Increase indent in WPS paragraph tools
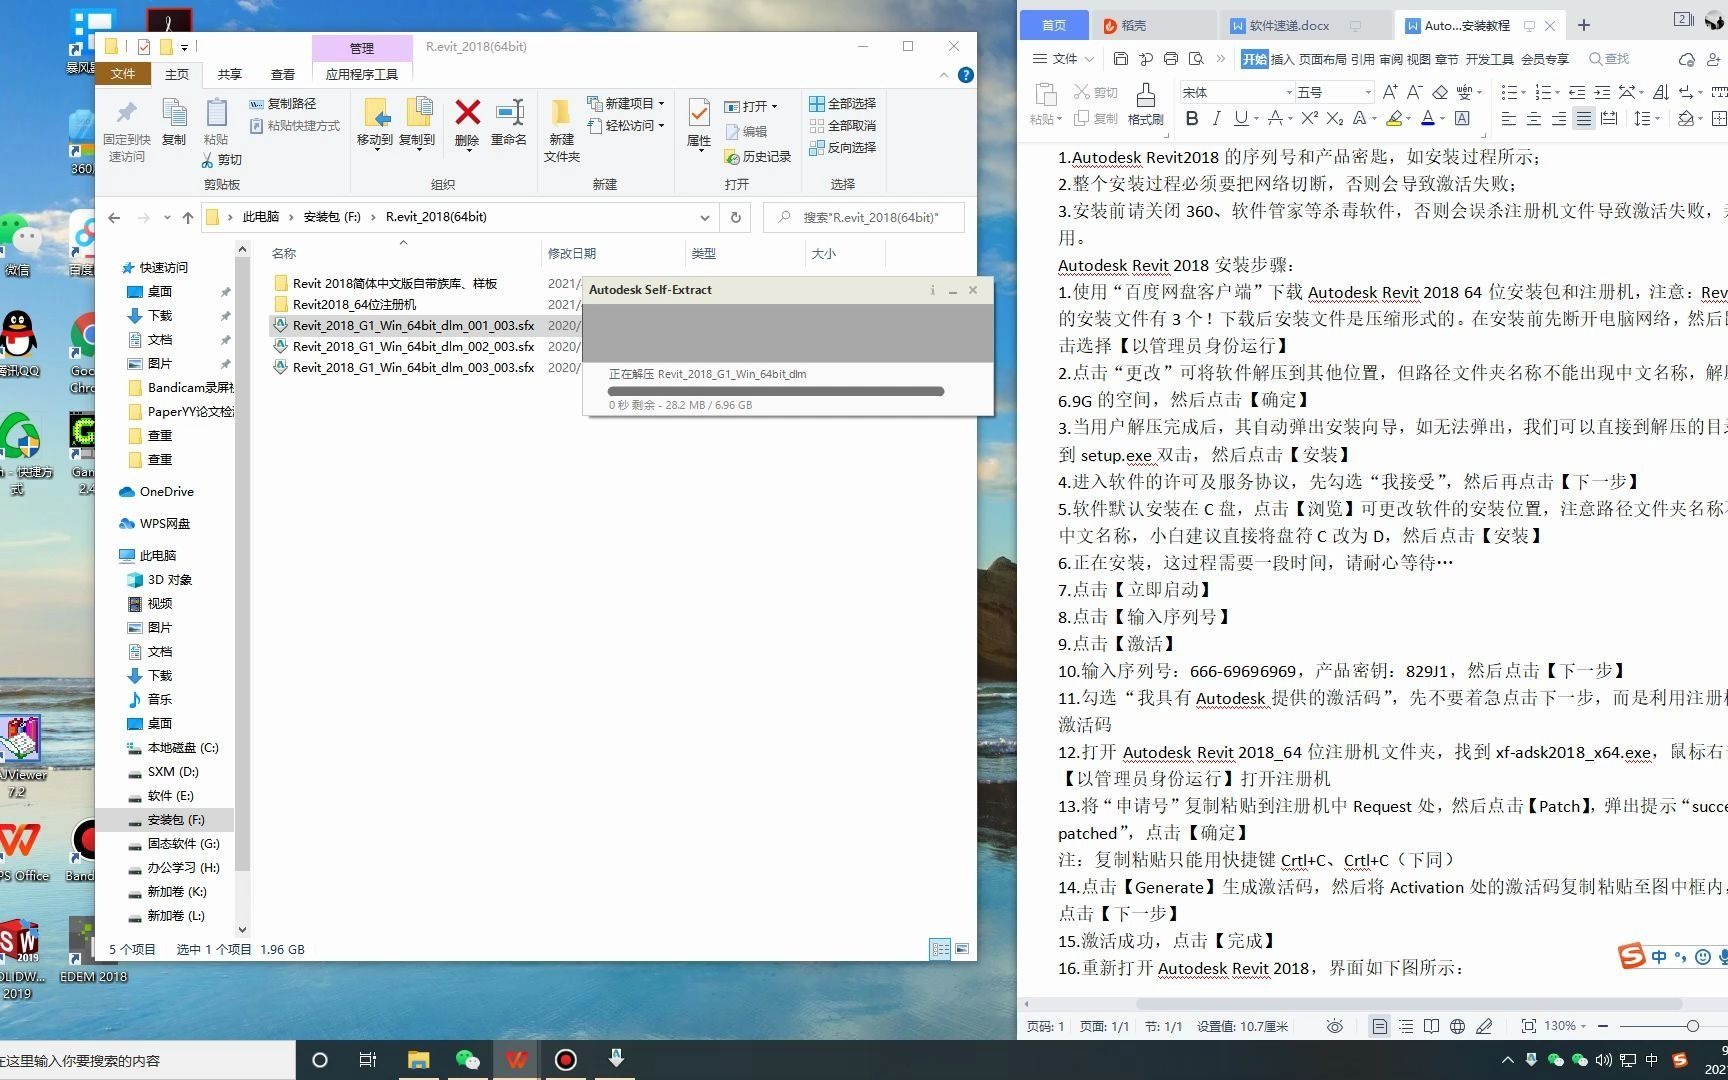1728x1080 pixels. click(x=1602, y=92)
